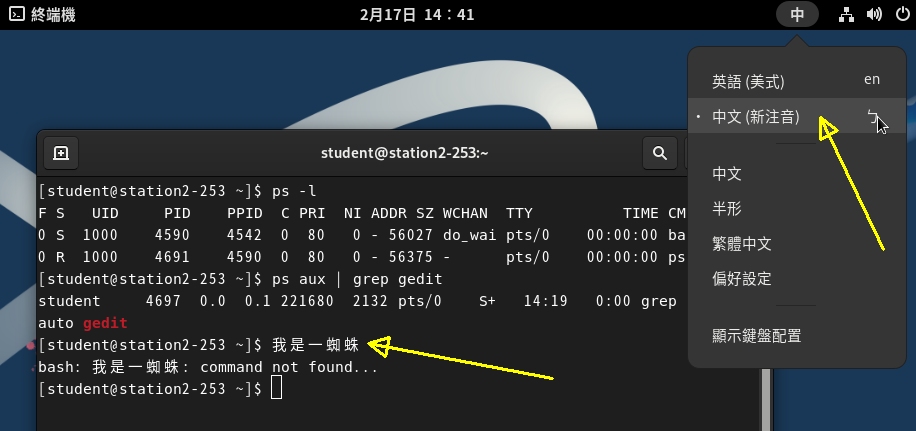The height and width of the screenshot is (431, 916).
Task: Expand the 繁體中文 option
Action: [741, 244]
